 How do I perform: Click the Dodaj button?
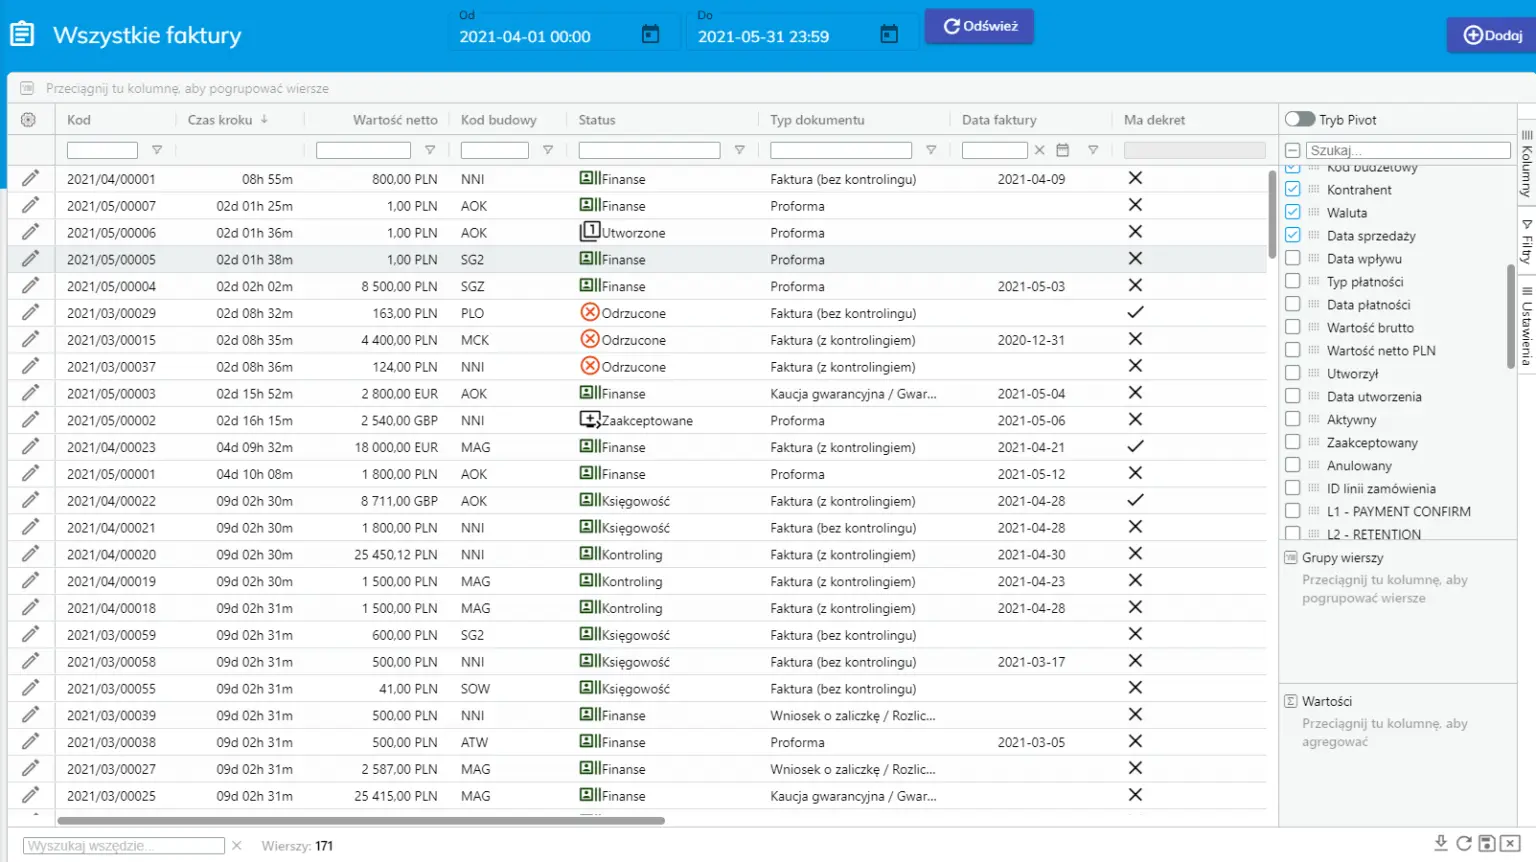(1492, 35)
